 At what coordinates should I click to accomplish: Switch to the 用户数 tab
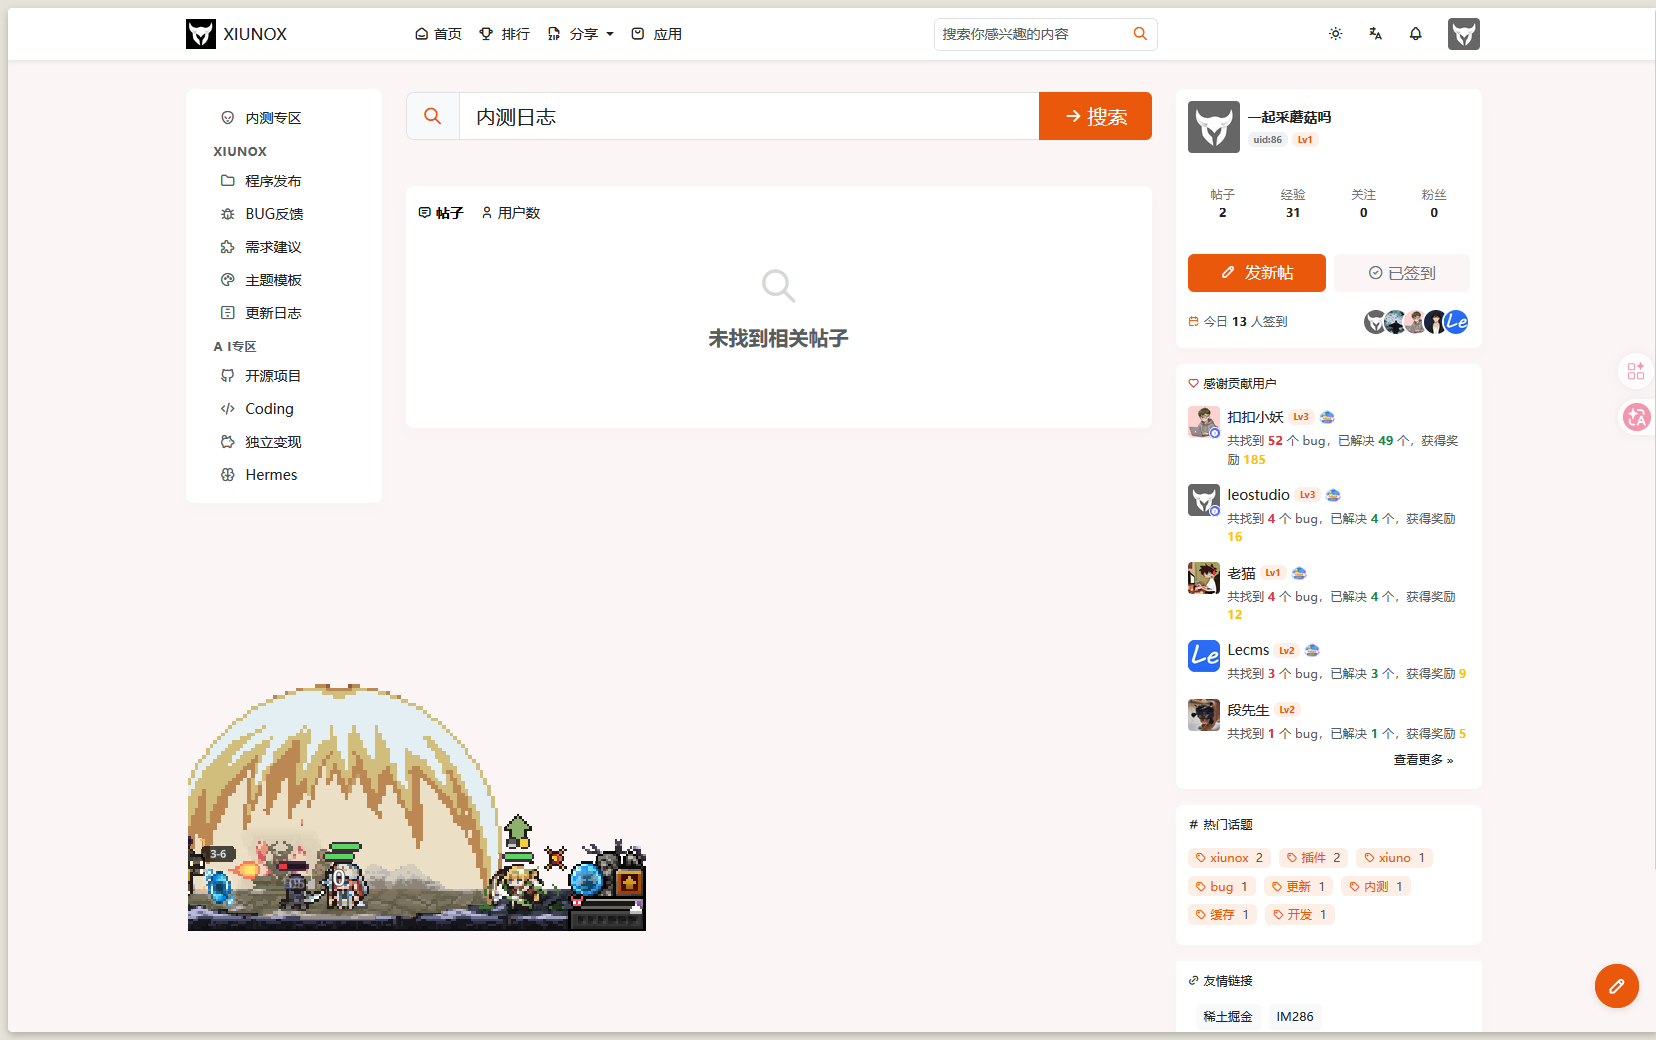(511, 213)
